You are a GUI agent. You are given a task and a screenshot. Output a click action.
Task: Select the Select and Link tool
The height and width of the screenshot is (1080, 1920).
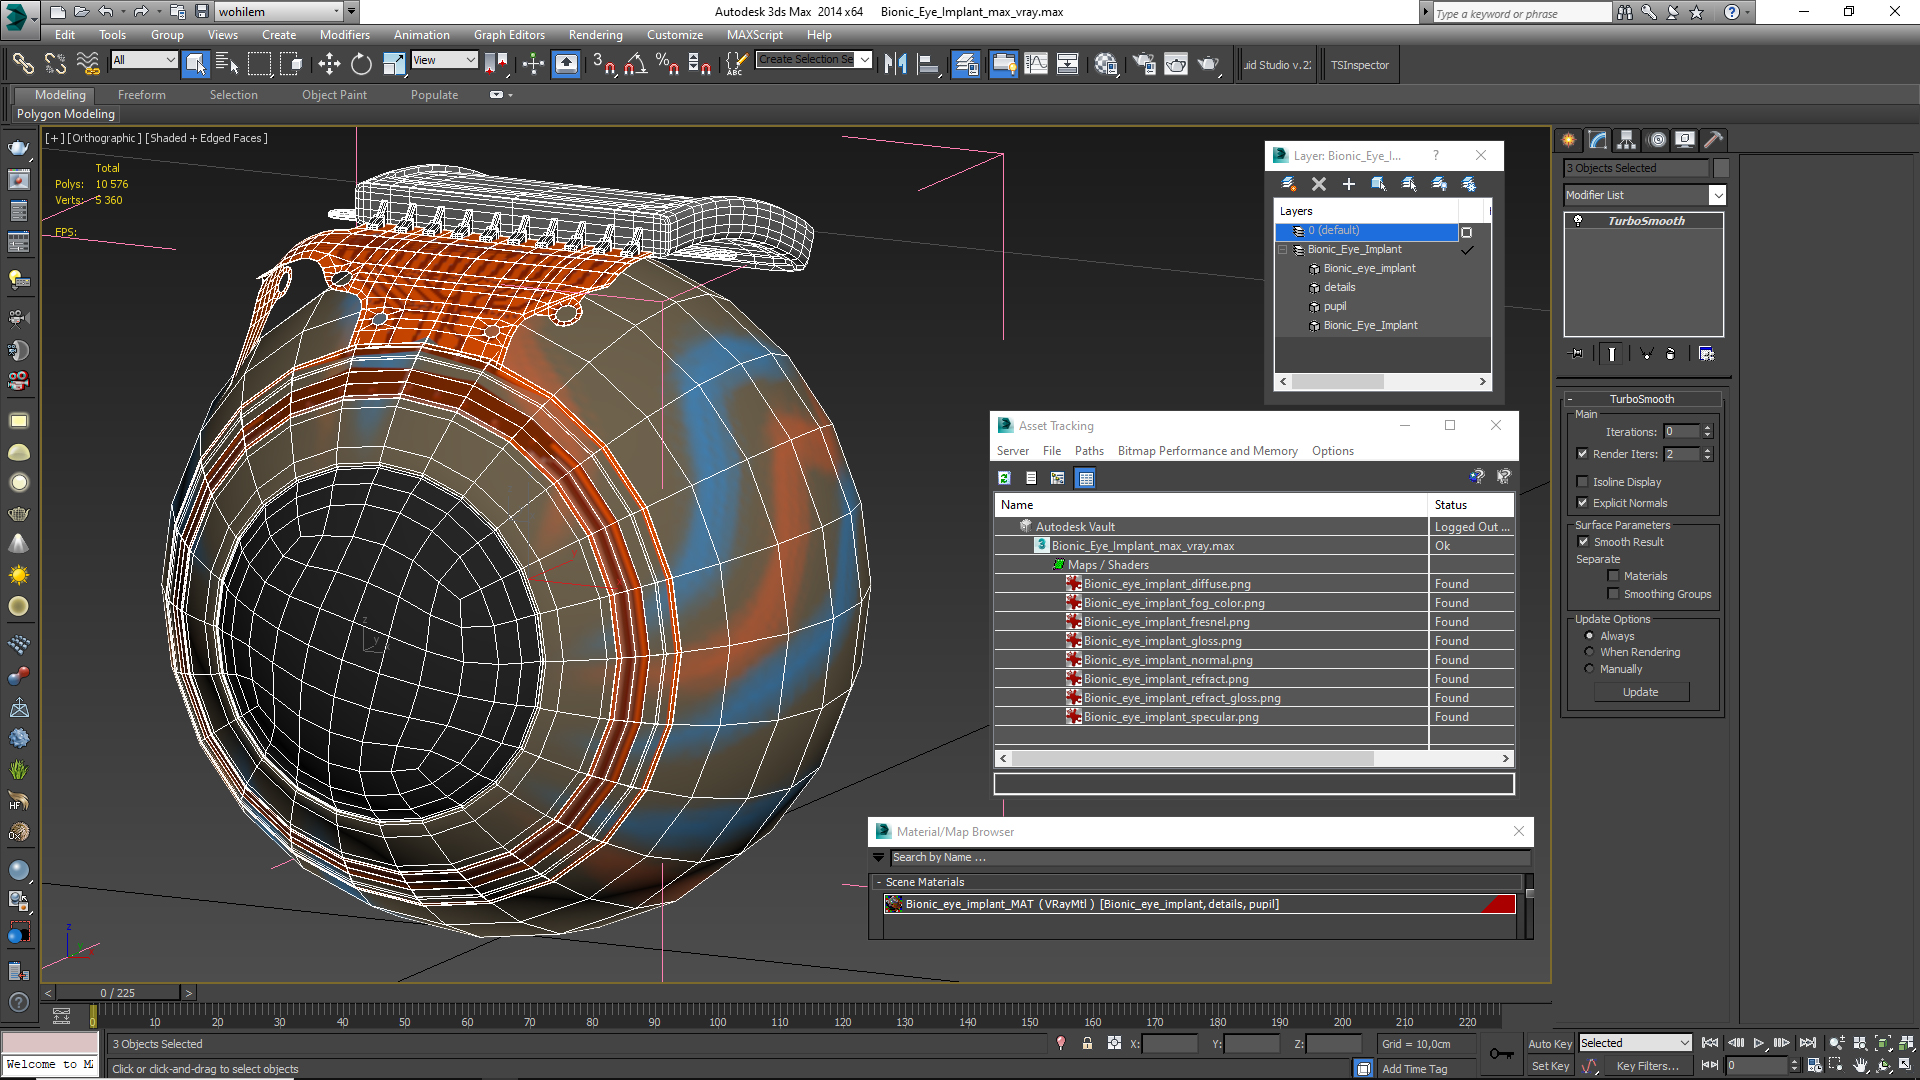point(23,65)
